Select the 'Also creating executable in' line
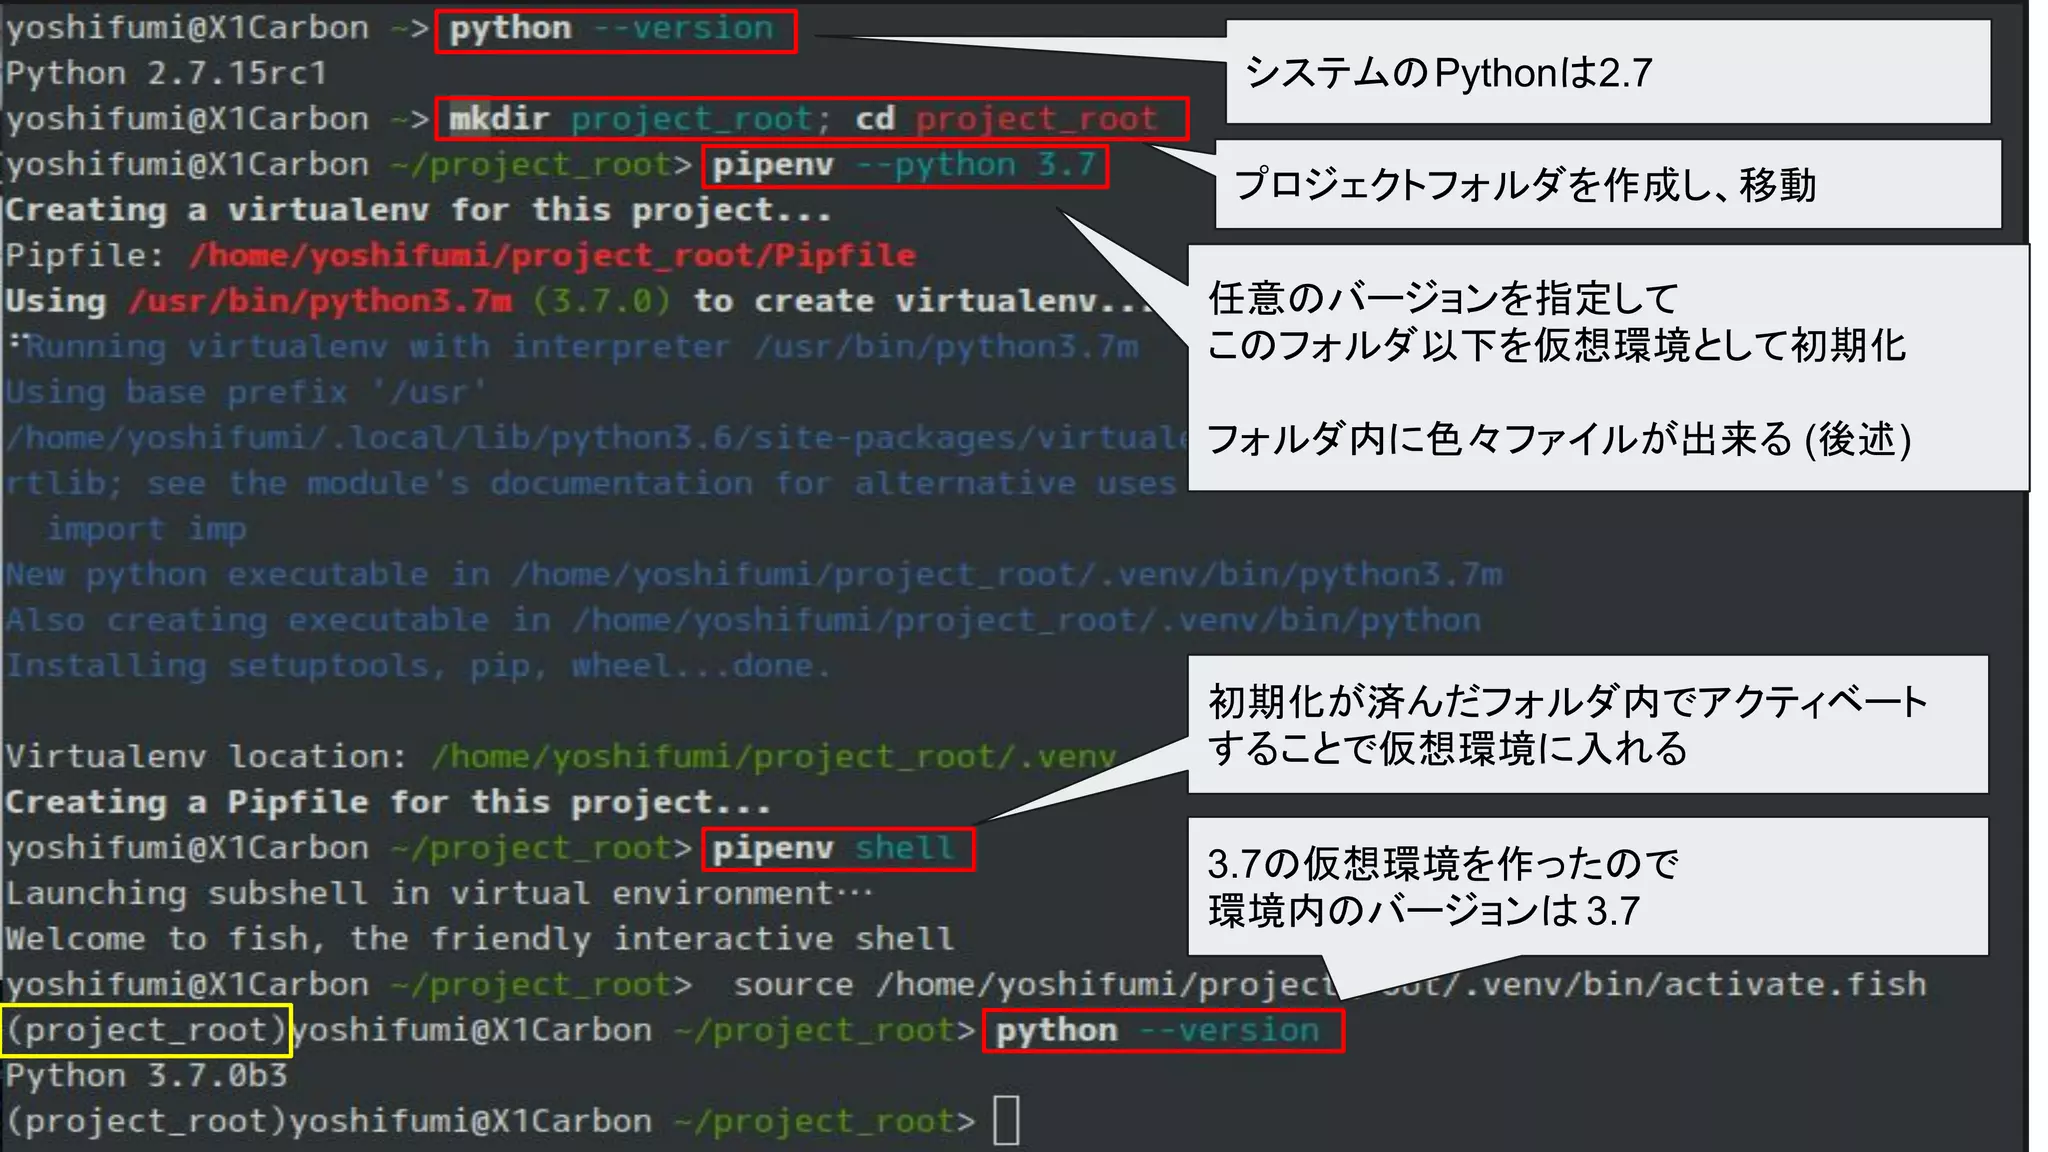2048x1152 pixels. pyautogui.click(x=743, y=621)
